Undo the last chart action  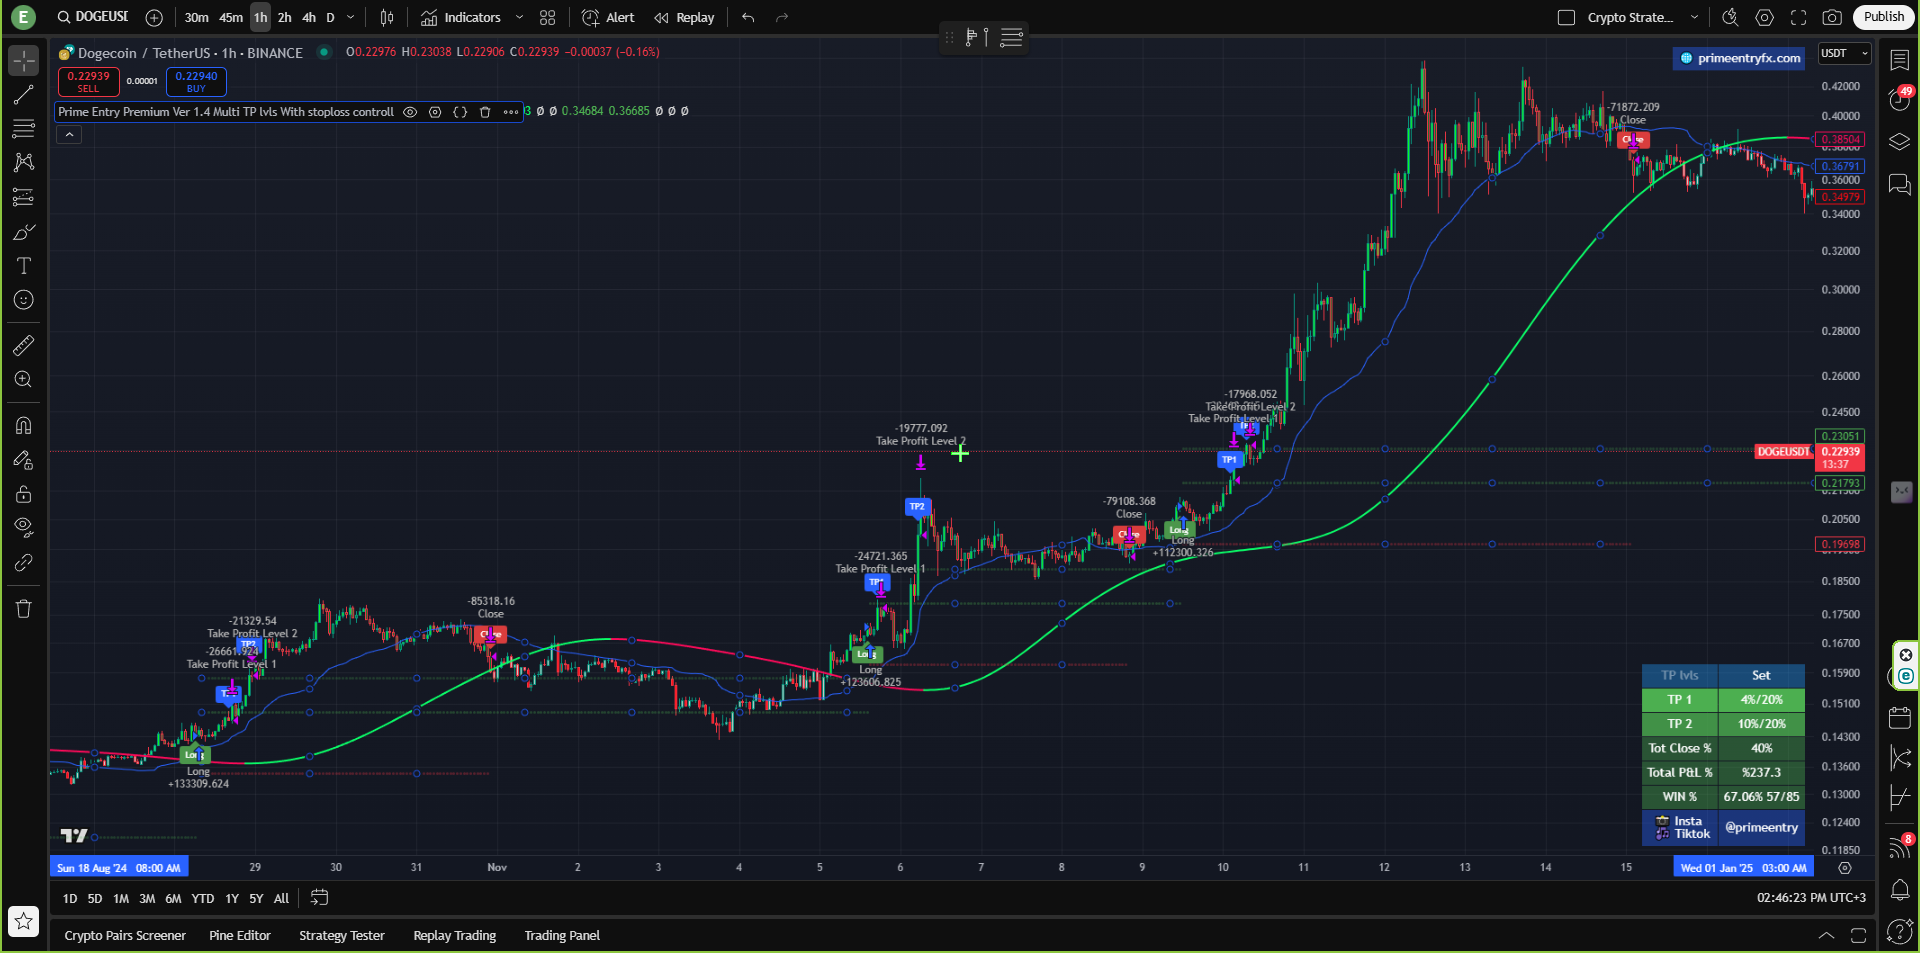click(748, 17)
